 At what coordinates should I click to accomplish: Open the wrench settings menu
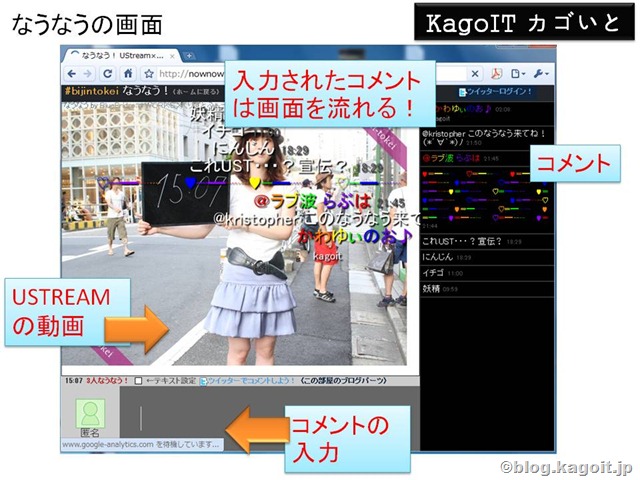[541, 74]
